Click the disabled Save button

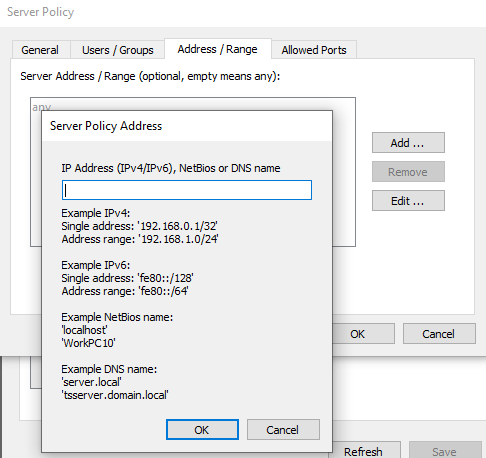click(x=445, y=451)
